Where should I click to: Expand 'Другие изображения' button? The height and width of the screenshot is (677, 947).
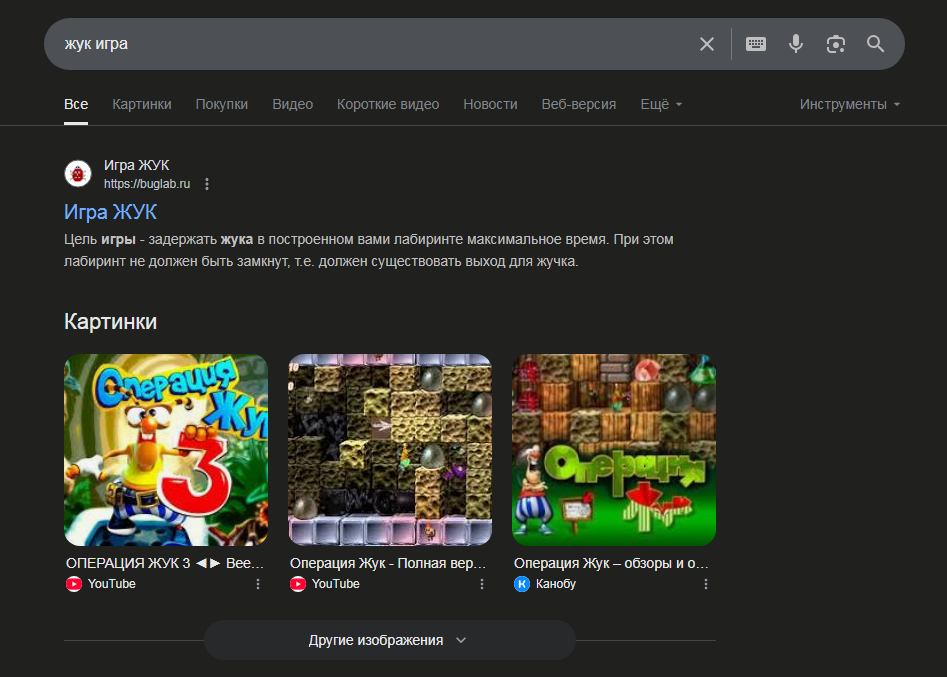coord(390,640)
